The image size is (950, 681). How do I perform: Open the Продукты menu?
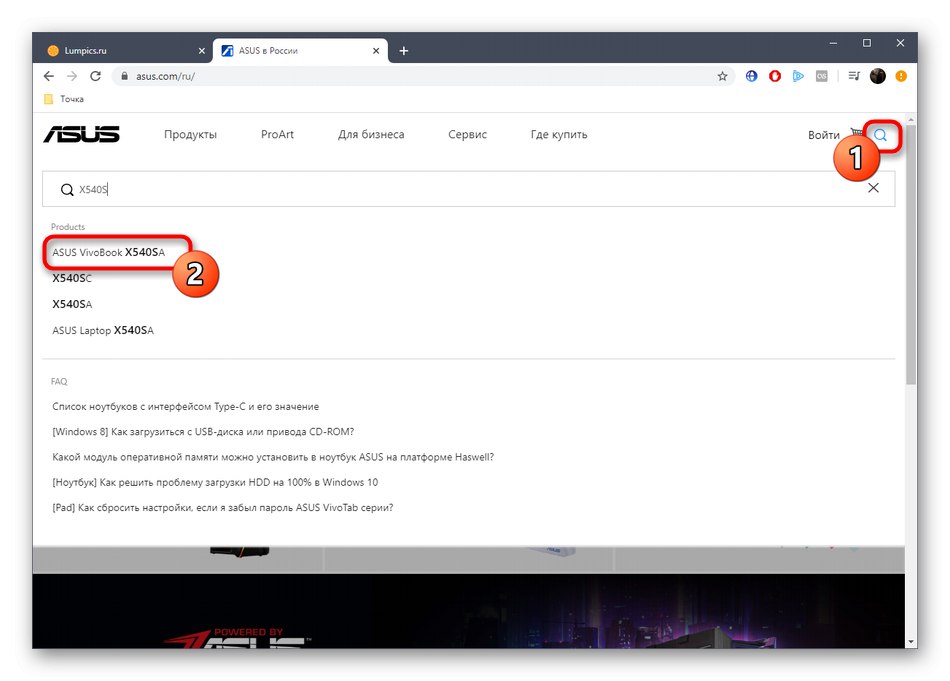pyautogui.click(x=190, y=134)
